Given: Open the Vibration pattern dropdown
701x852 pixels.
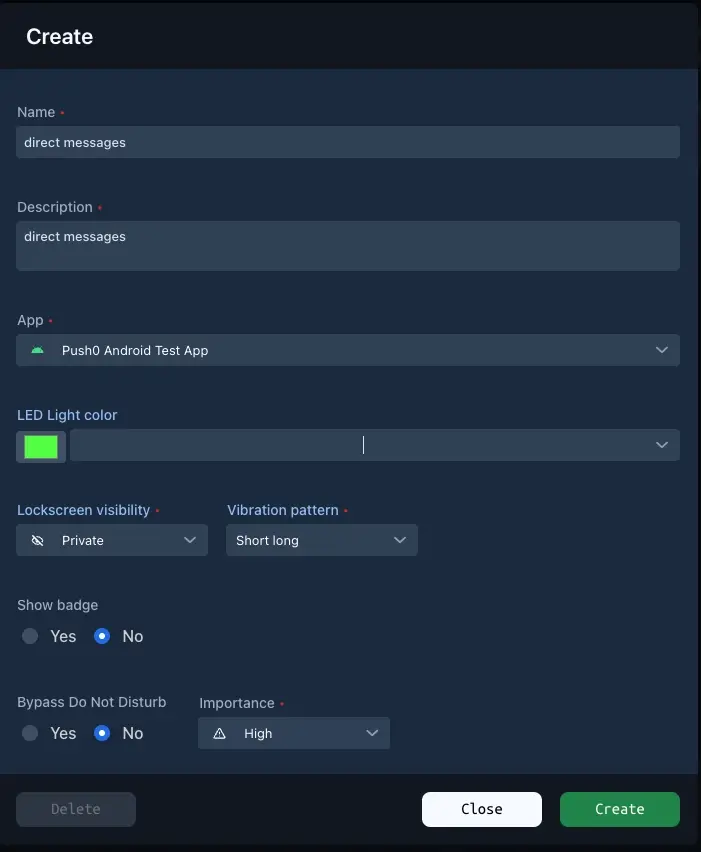Looking at the screenshot, I should pos(322,540).
